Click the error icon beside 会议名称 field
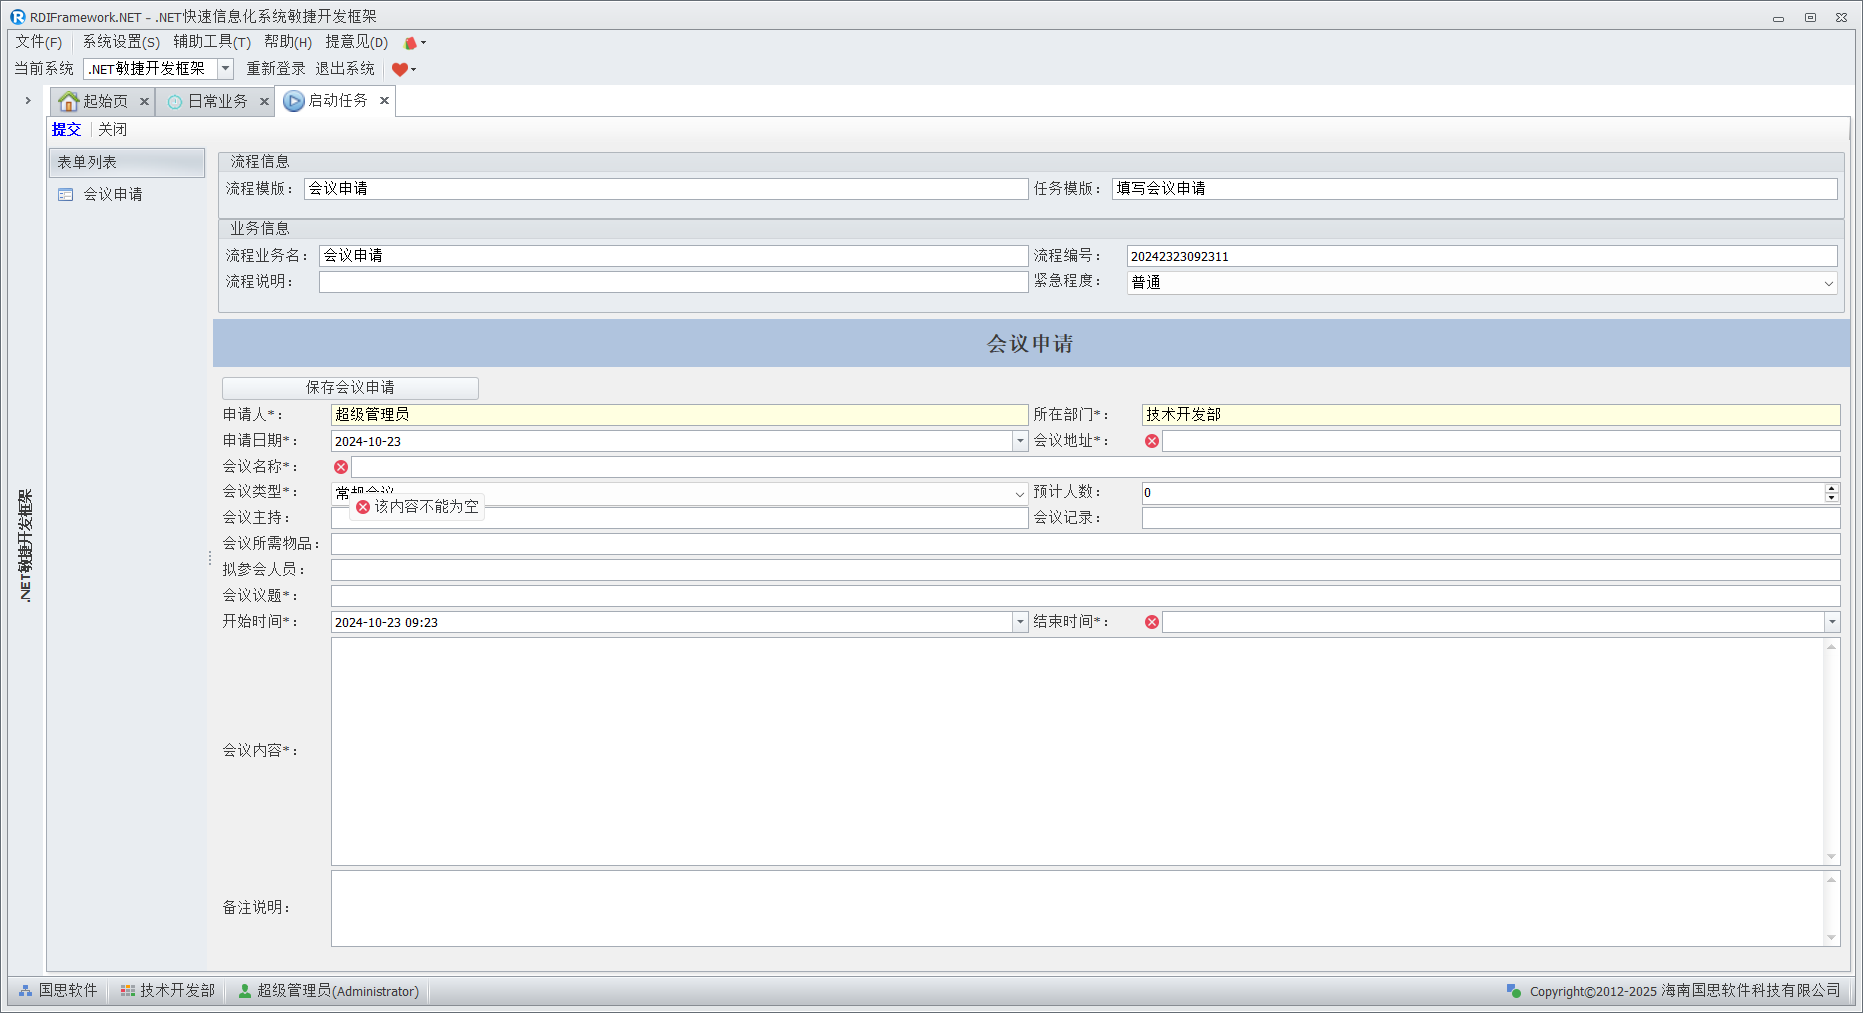Image resolution: width=1863 pixels, height=1013 pixels. click(341, 467)
